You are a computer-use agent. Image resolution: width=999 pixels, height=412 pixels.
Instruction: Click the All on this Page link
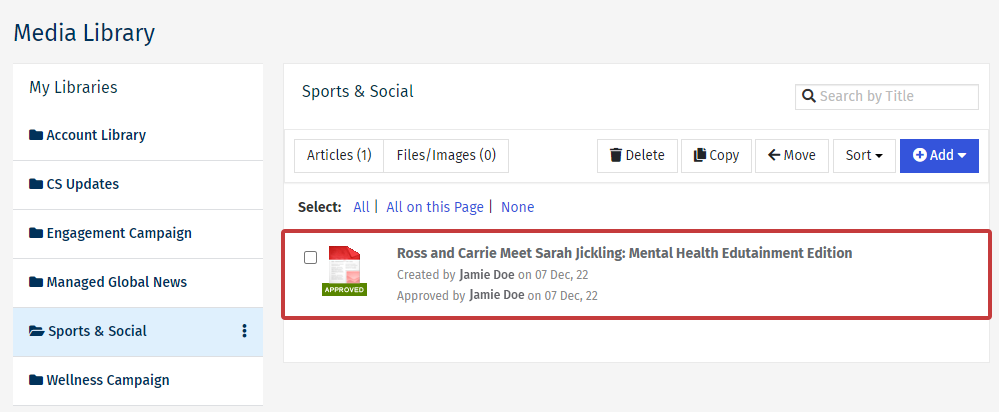click(x=435, y=207)
